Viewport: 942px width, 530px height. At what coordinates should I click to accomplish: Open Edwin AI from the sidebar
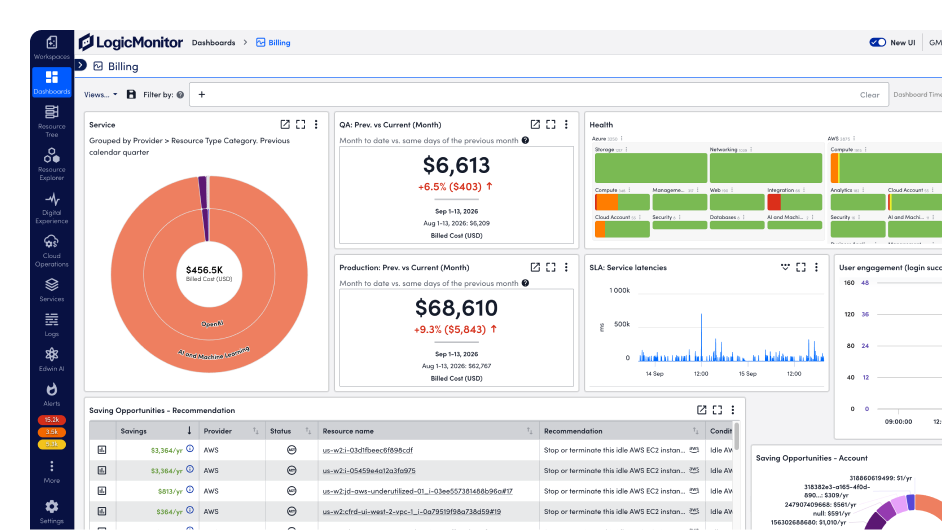point(52,359)
